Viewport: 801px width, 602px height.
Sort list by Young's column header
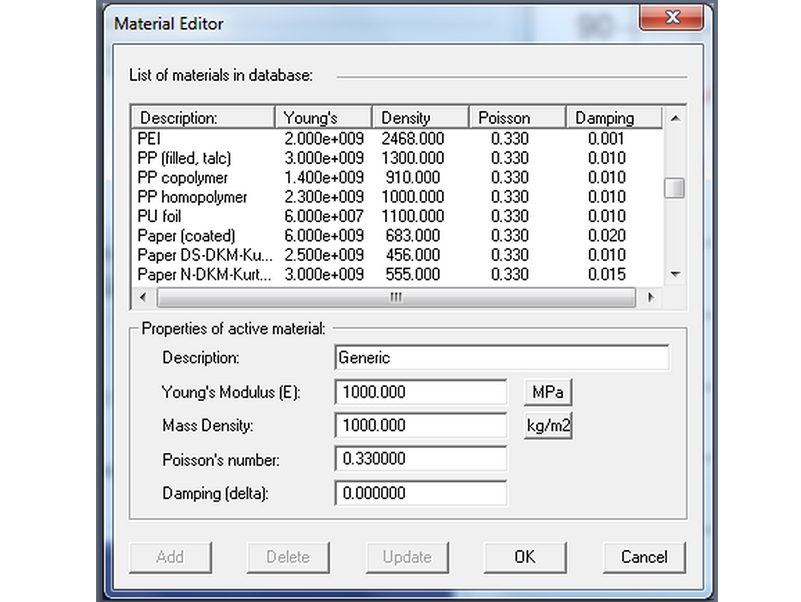(322, 118)
